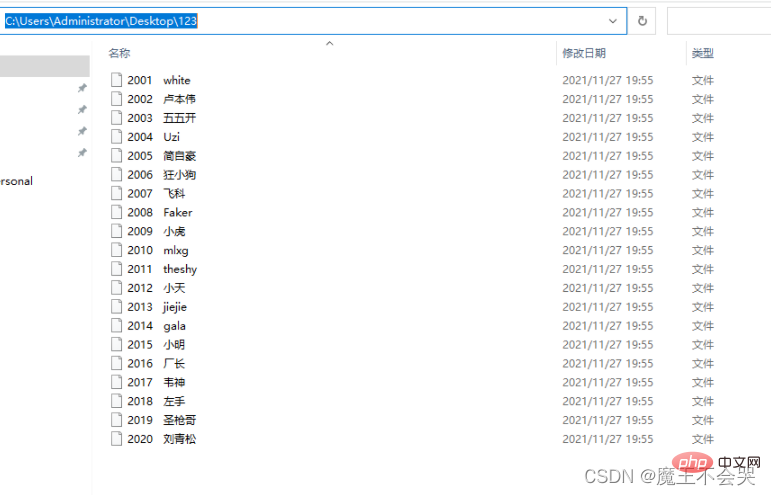Screen dimensions: 771x495
Task: Click the modified date of file 2010 mlxg
Action: point(608,250)
